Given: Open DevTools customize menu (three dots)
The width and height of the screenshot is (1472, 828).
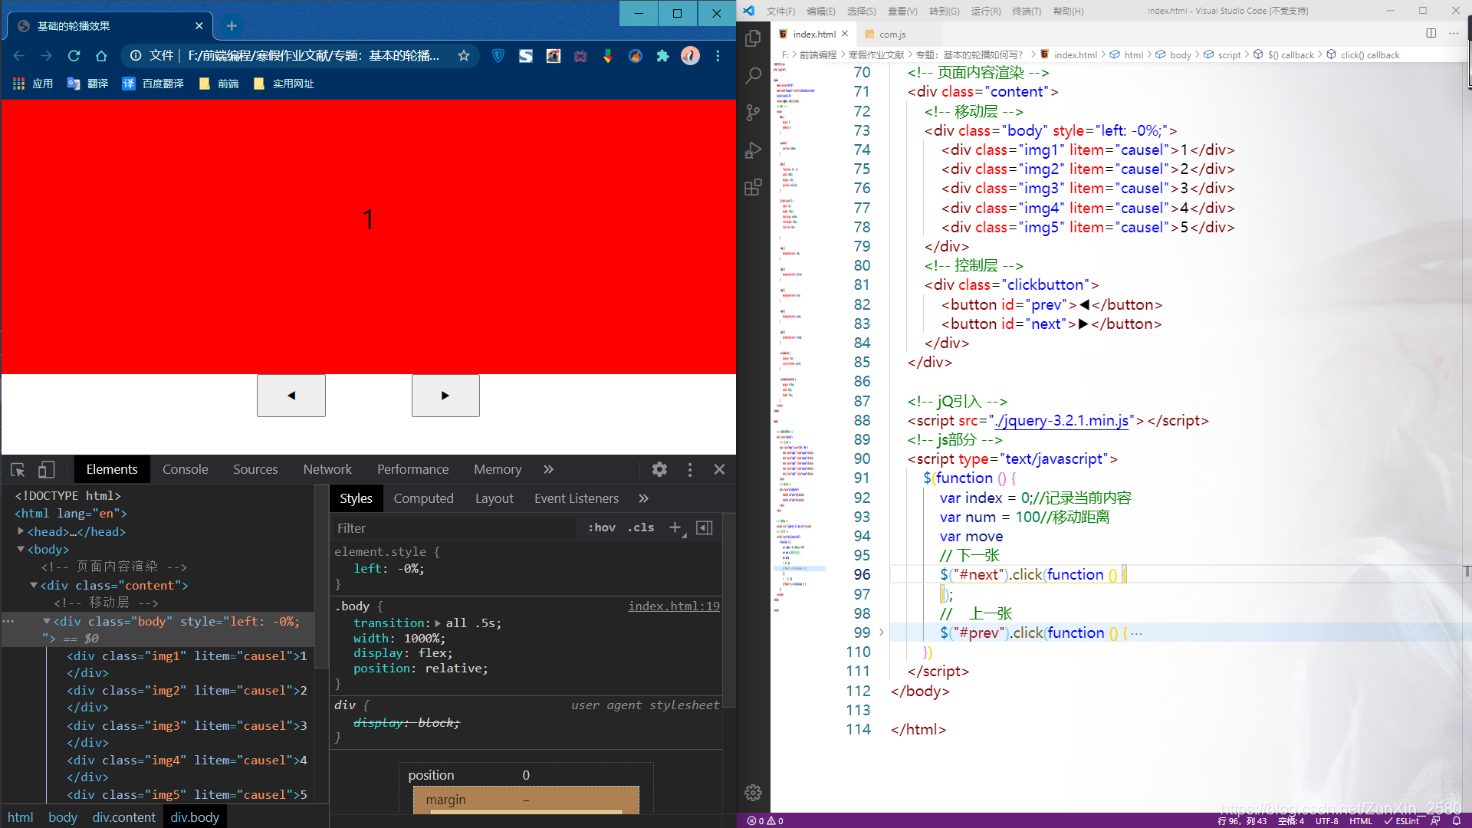Looking at the screenshot, I should pyautogui.click(x=690, y=469).
